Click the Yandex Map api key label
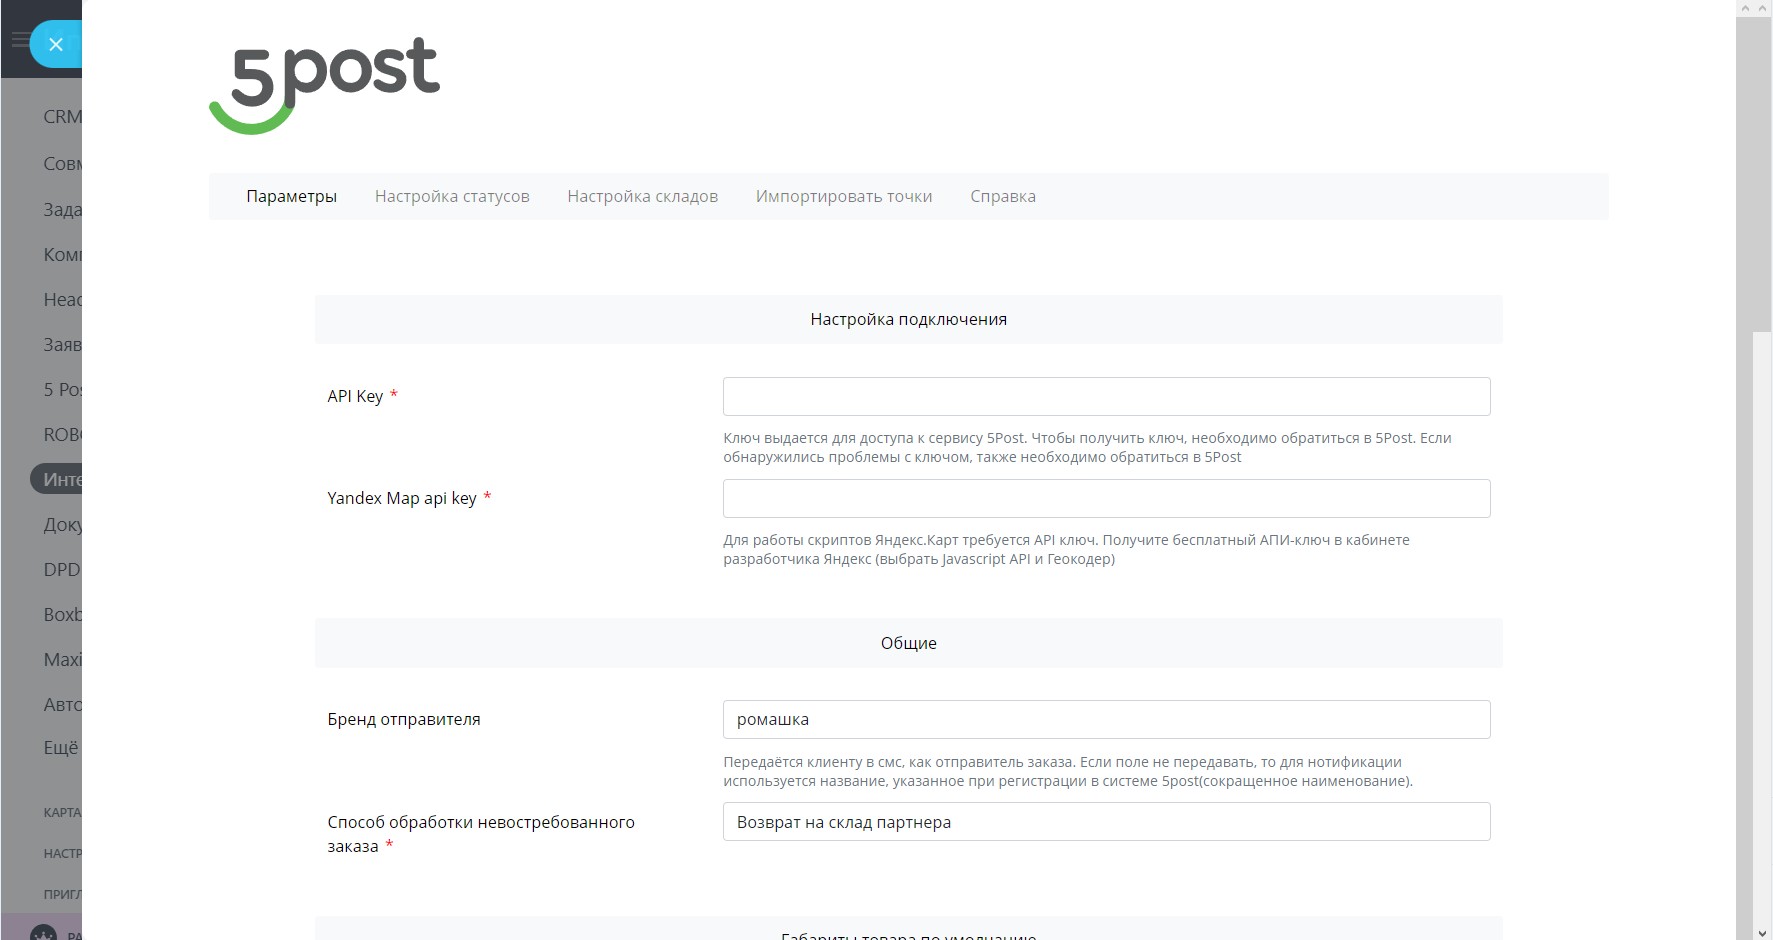 coord(402,498)
